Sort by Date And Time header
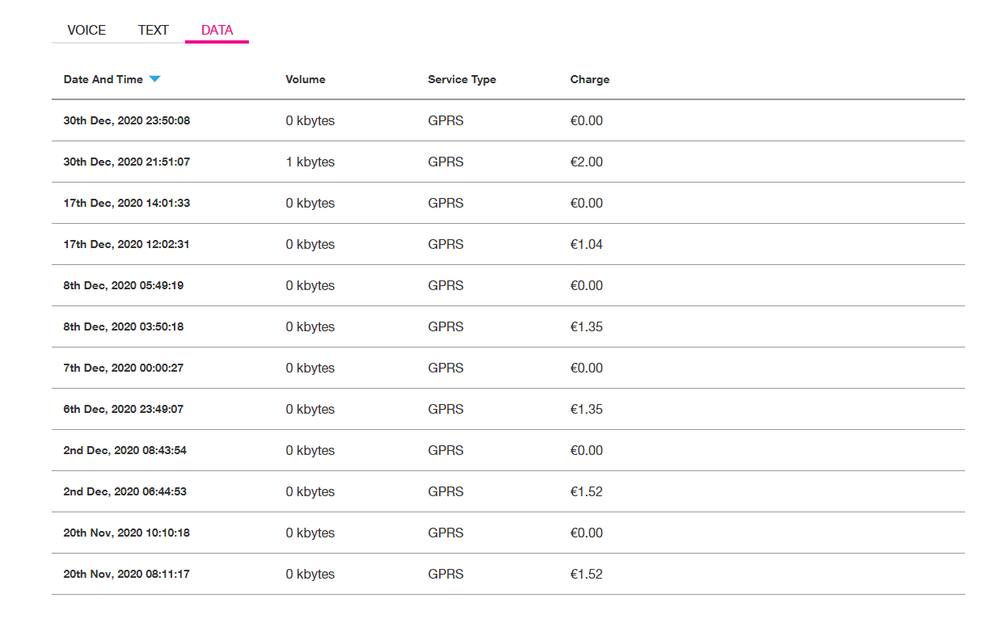The image size is (999, 640). [103, 79]
